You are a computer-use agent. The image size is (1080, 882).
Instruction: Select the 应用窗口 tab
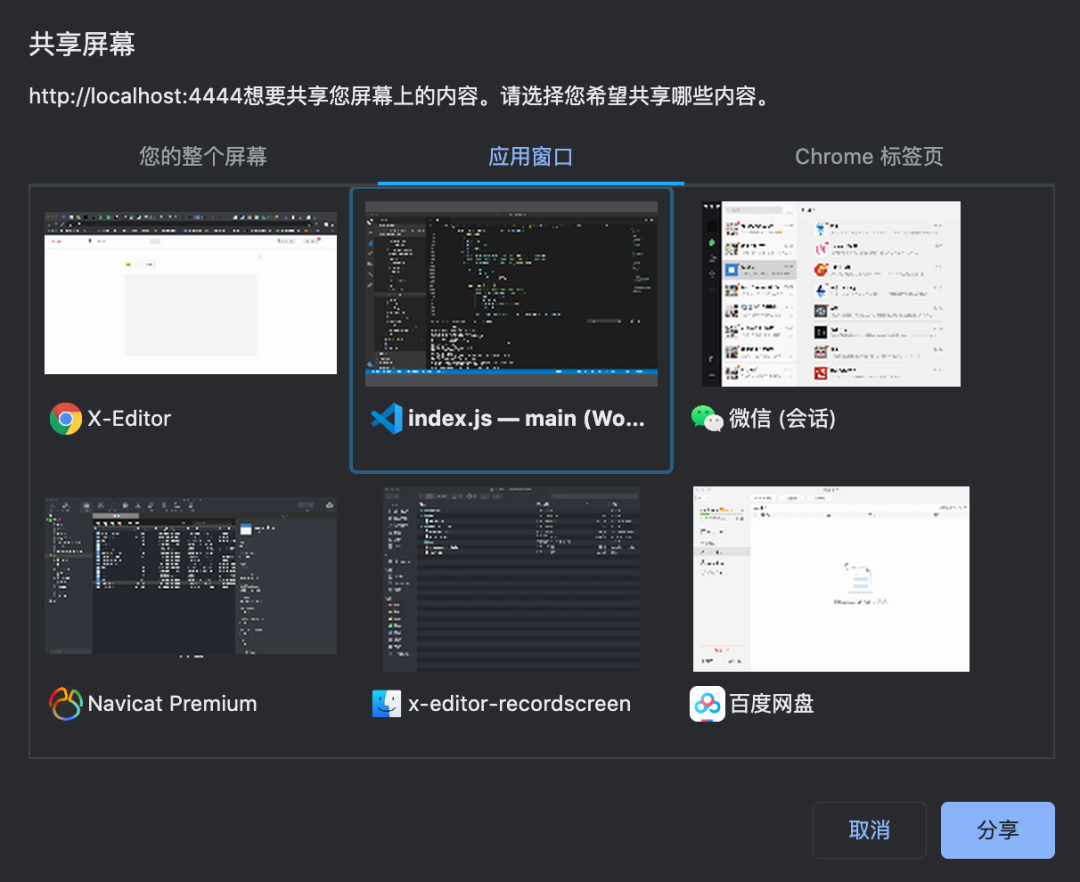pos(530,156)
